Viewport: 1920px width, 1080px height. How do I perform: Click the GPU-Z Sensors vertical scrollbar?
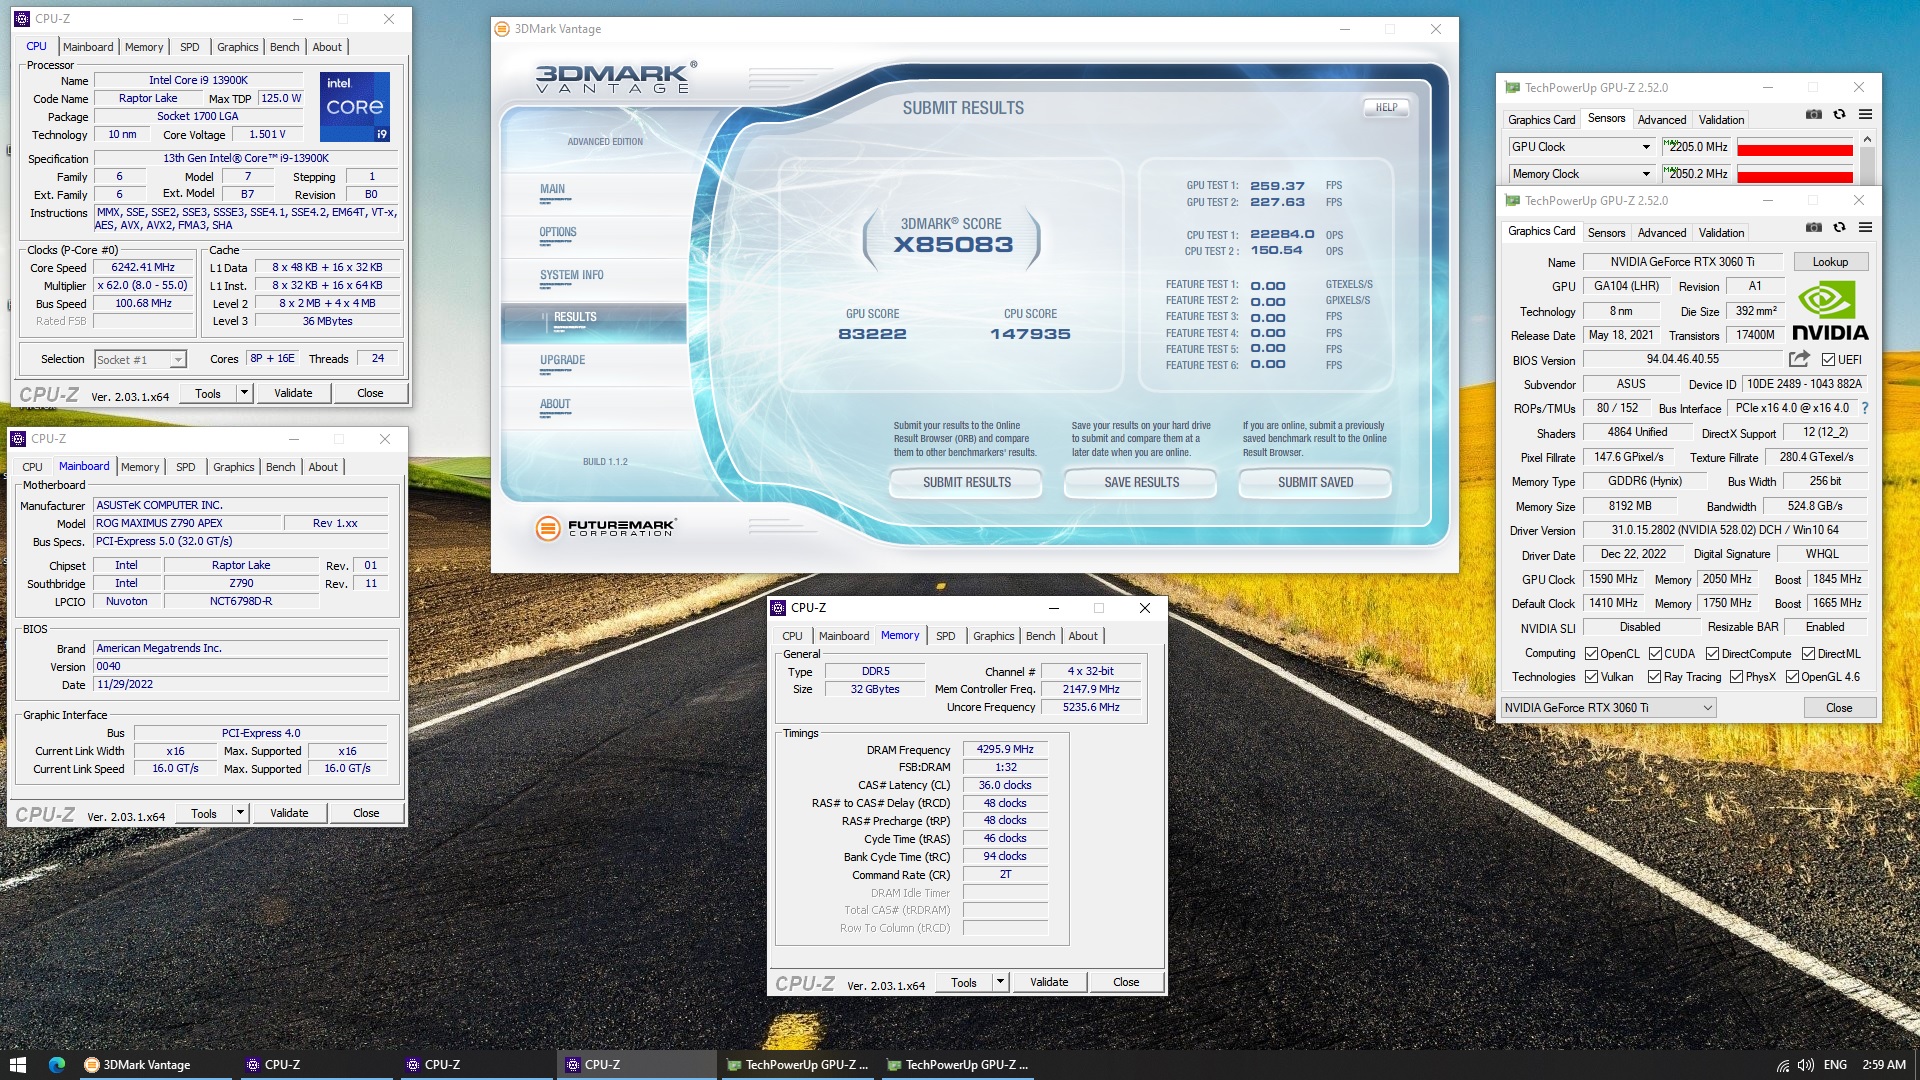click(x=1867, y=160)
